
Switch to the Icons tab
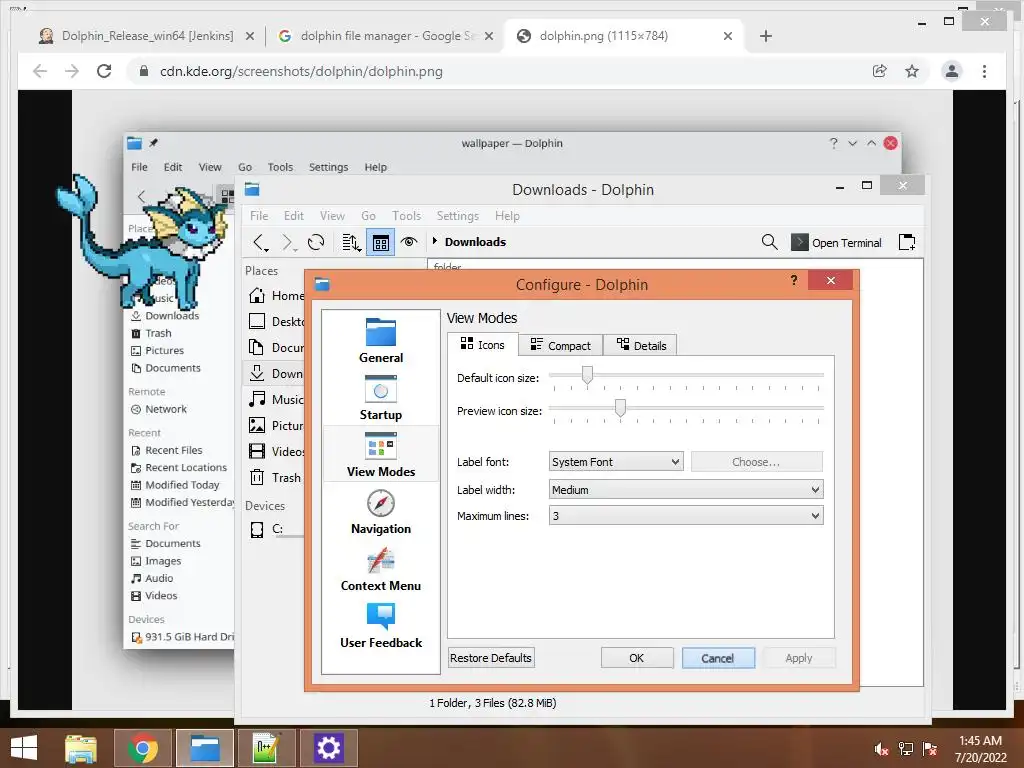coord(483,344)
